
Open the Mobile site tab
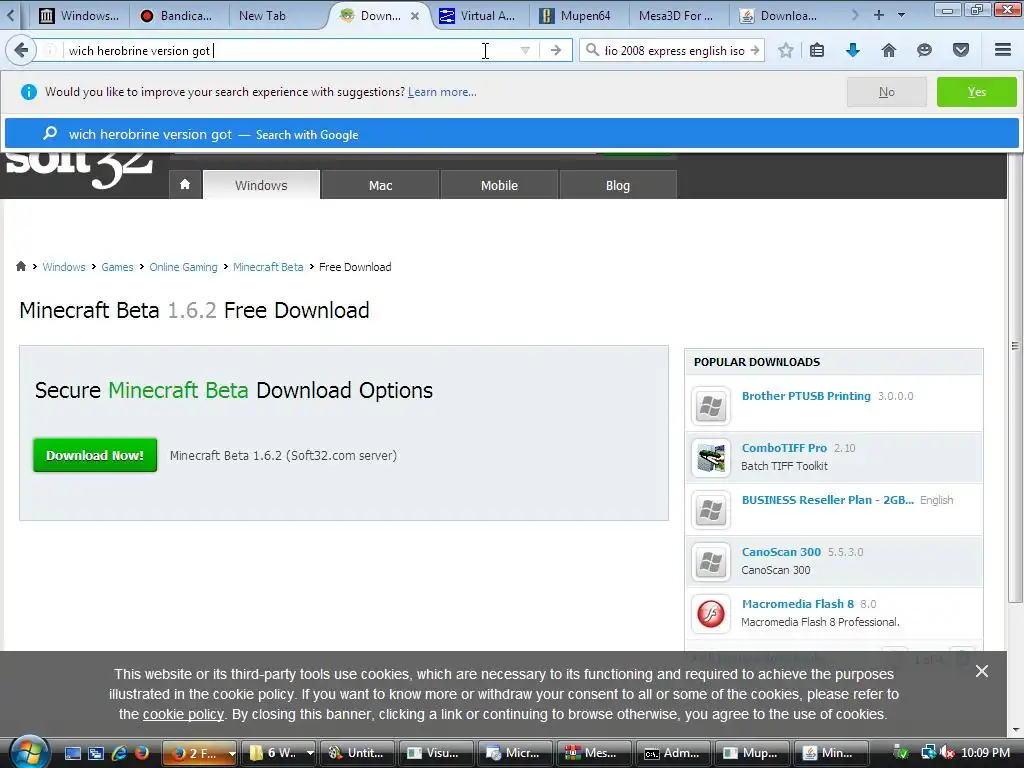(x=499, y=185)
